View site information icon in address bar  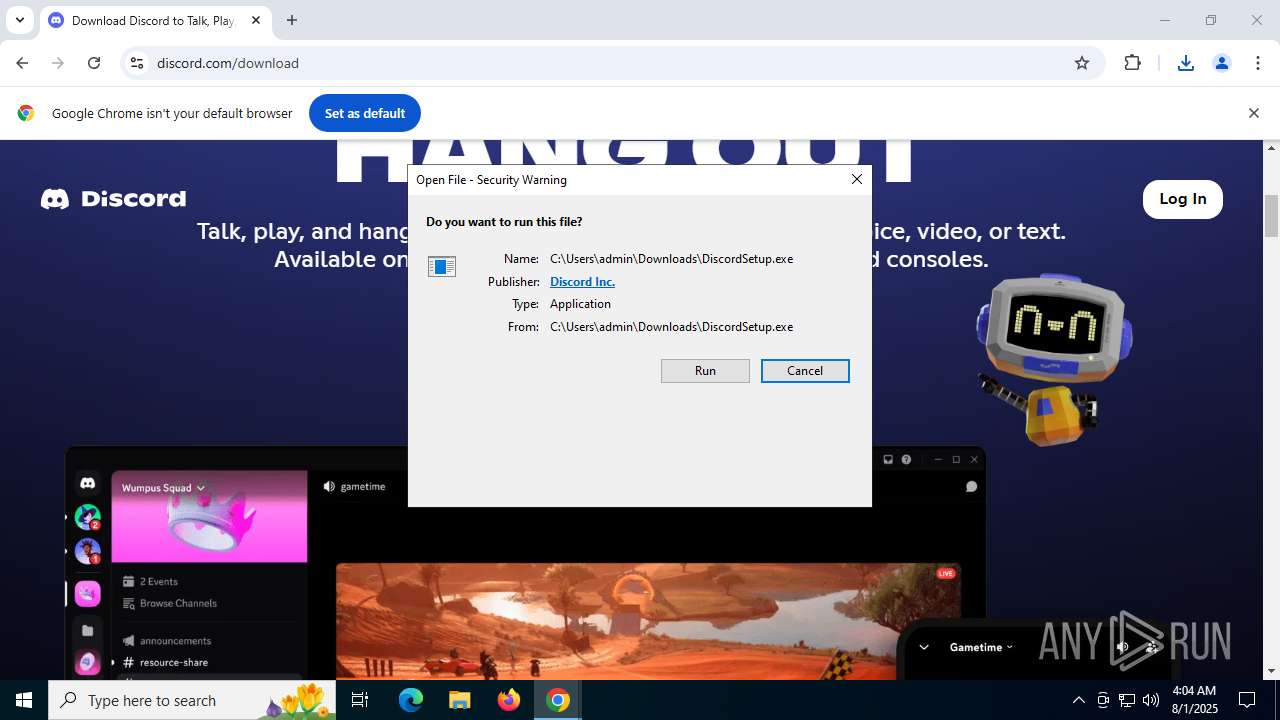pyautogui.click(x=138, y=63)
